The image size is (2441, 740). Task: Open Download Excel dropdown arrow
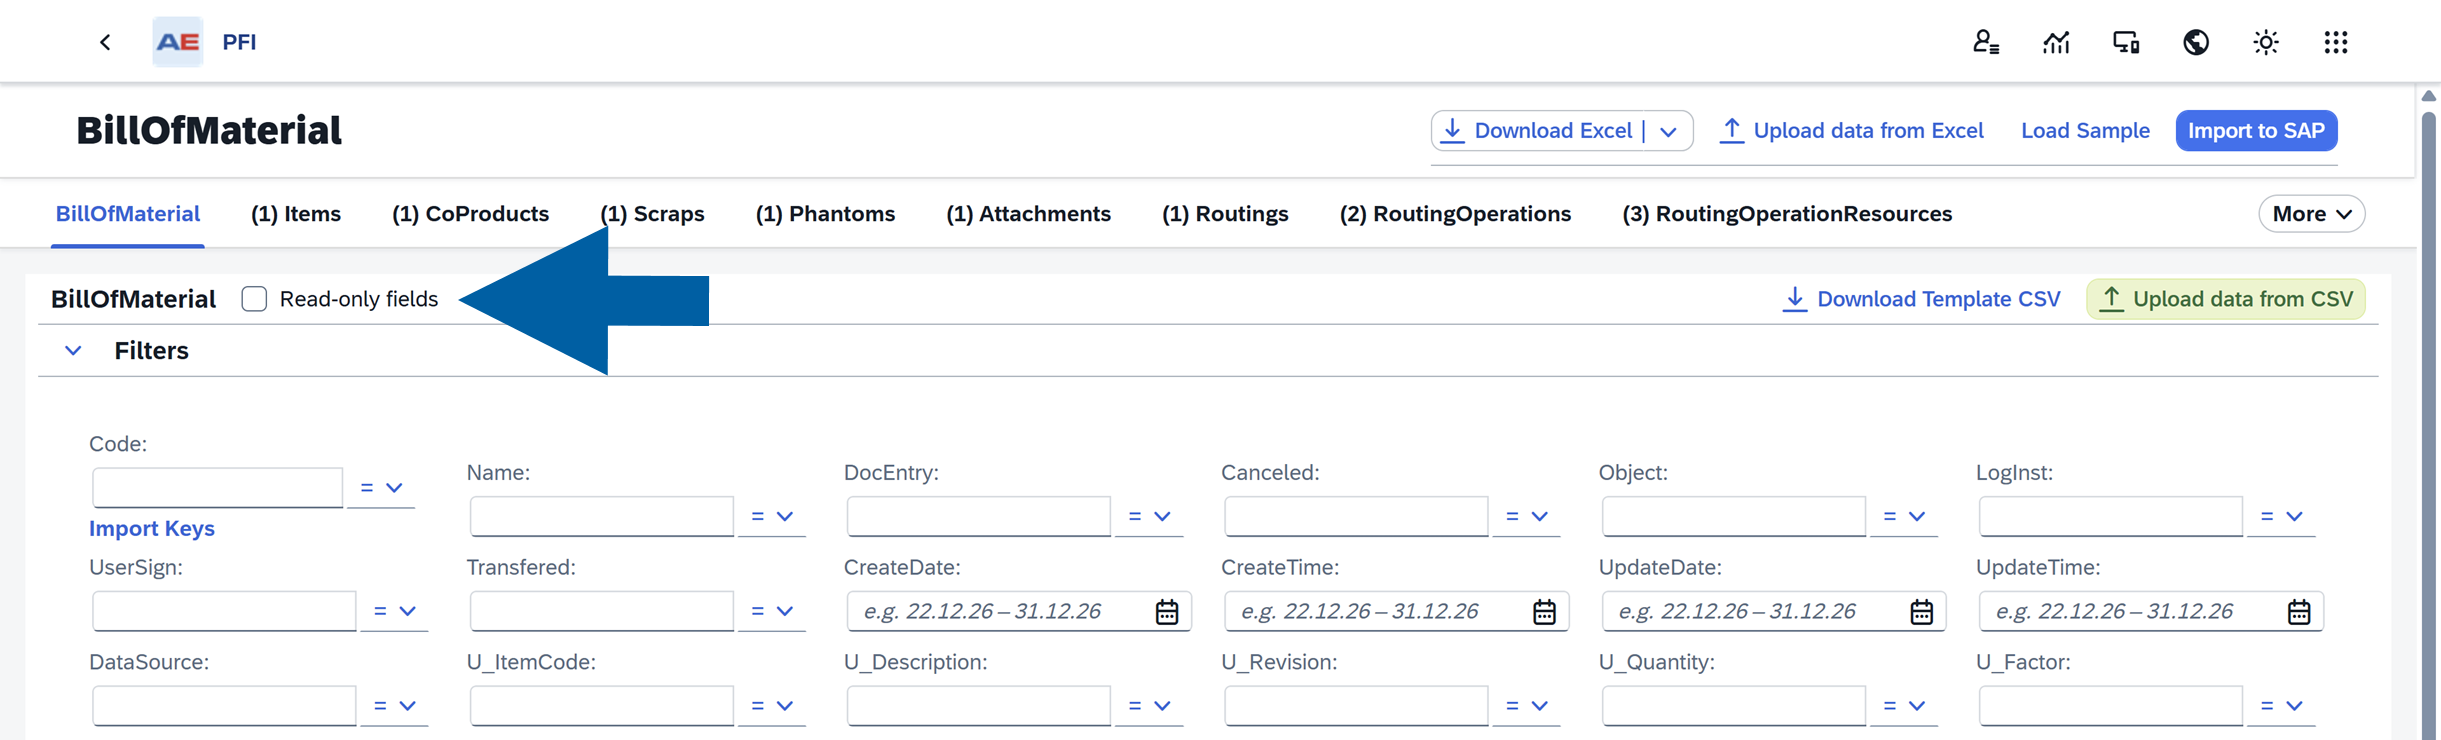(x=1668, y=131)
